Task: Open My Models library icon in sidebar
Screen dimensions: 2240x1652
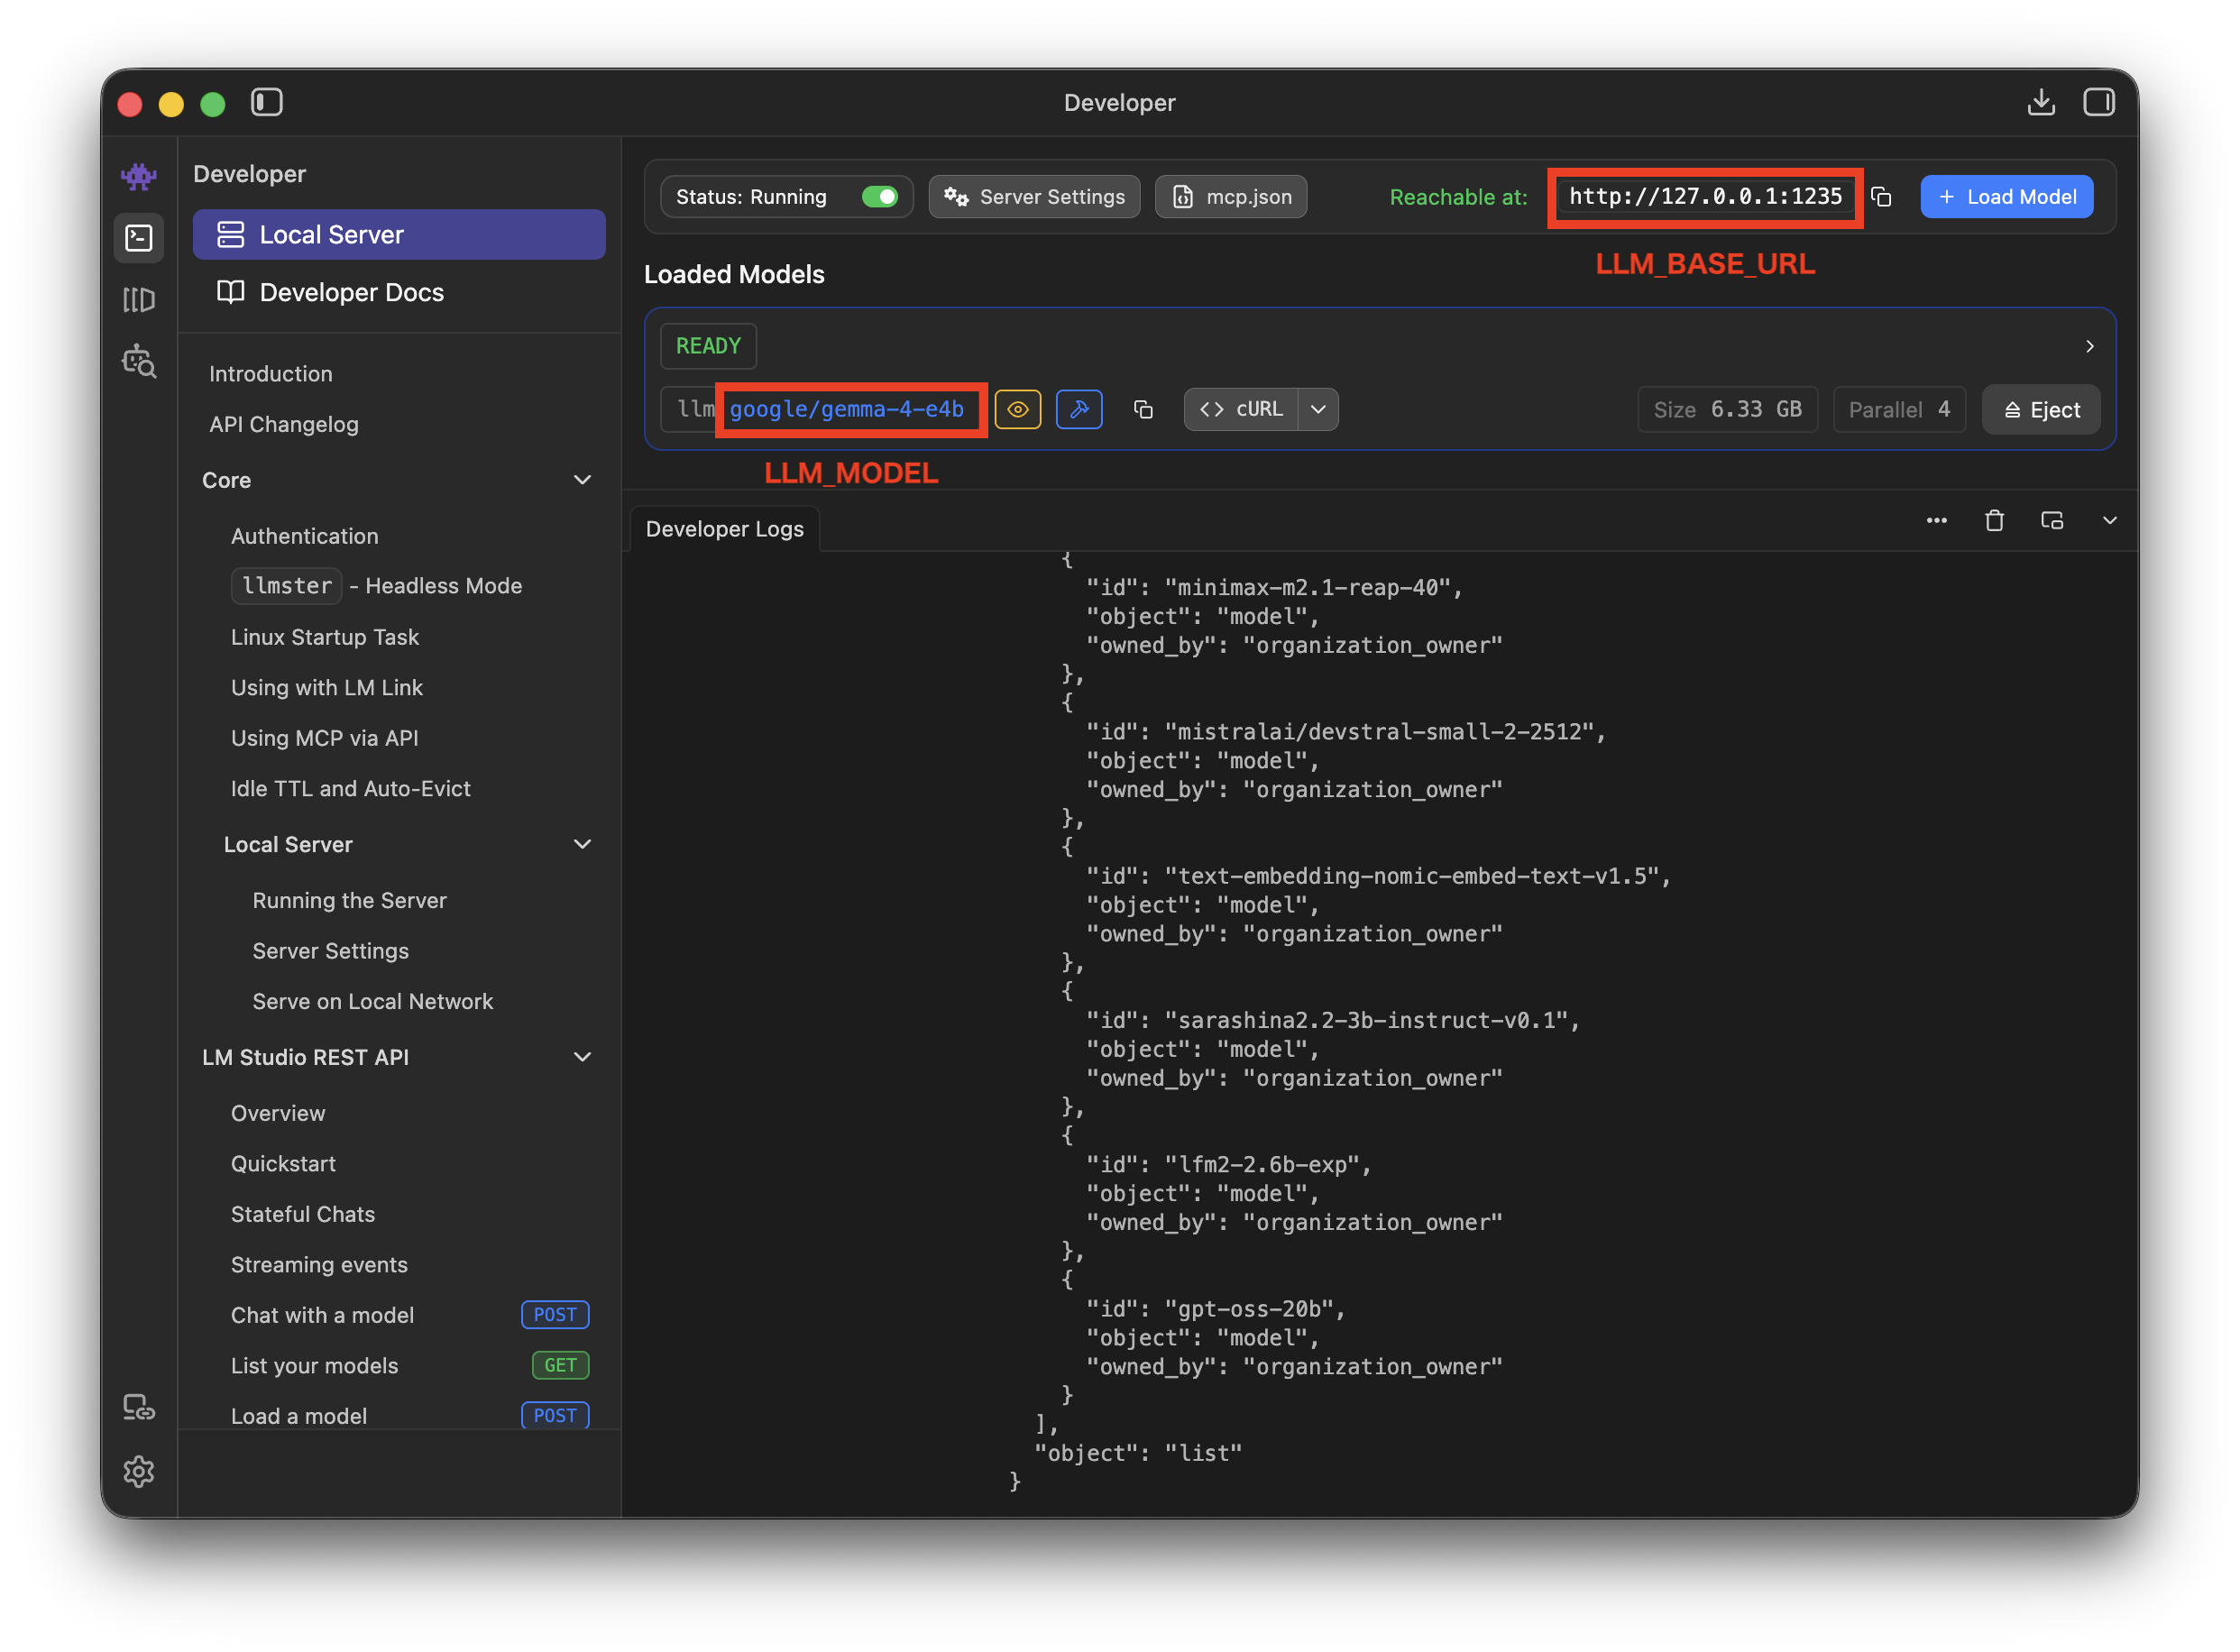Action: [x=138, y=299]
